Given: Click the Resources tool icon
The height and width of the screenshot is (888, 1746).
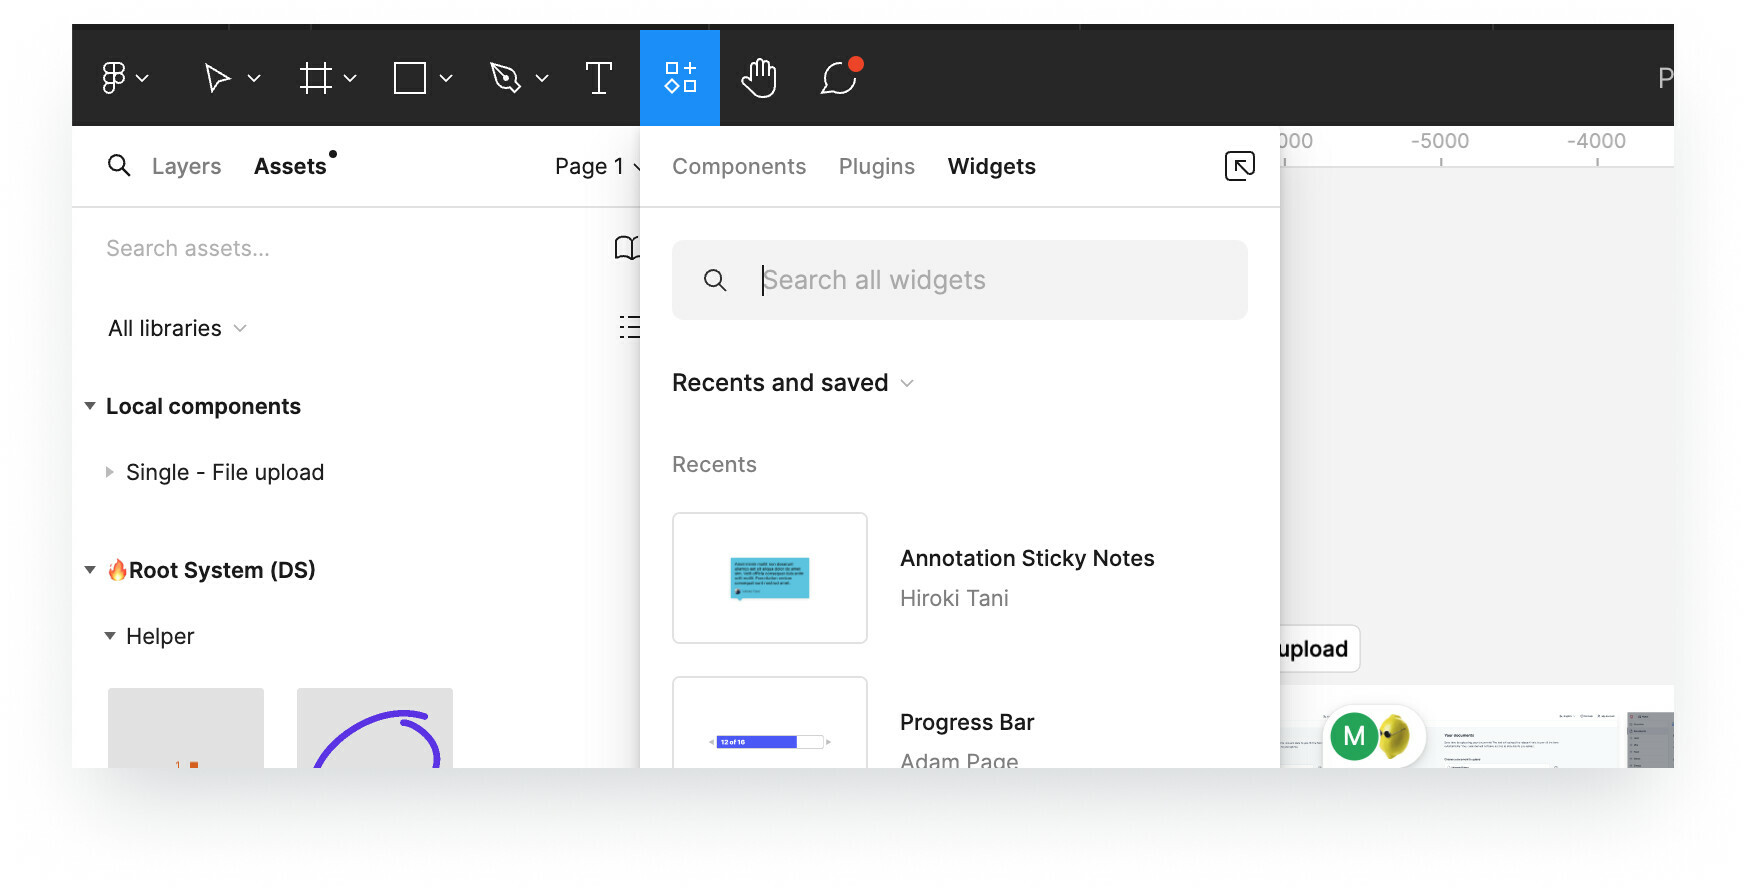Looking at the screenshot, I should 680,78.
